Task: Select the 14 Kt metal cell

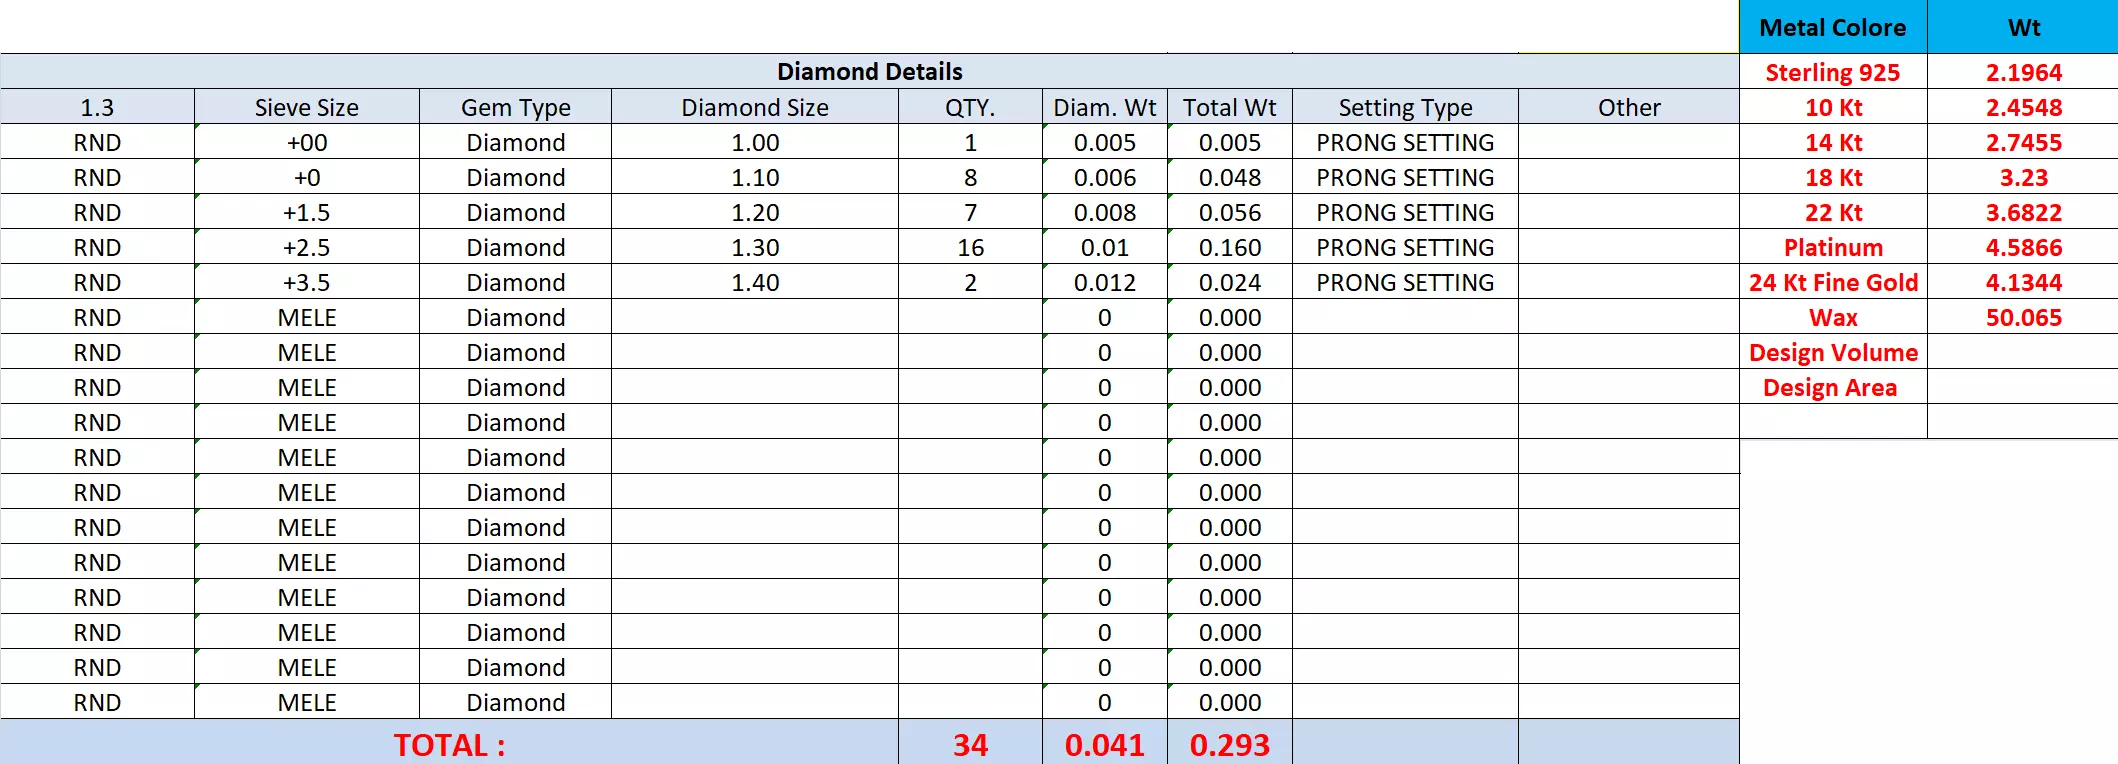Action: [1833, 142]
